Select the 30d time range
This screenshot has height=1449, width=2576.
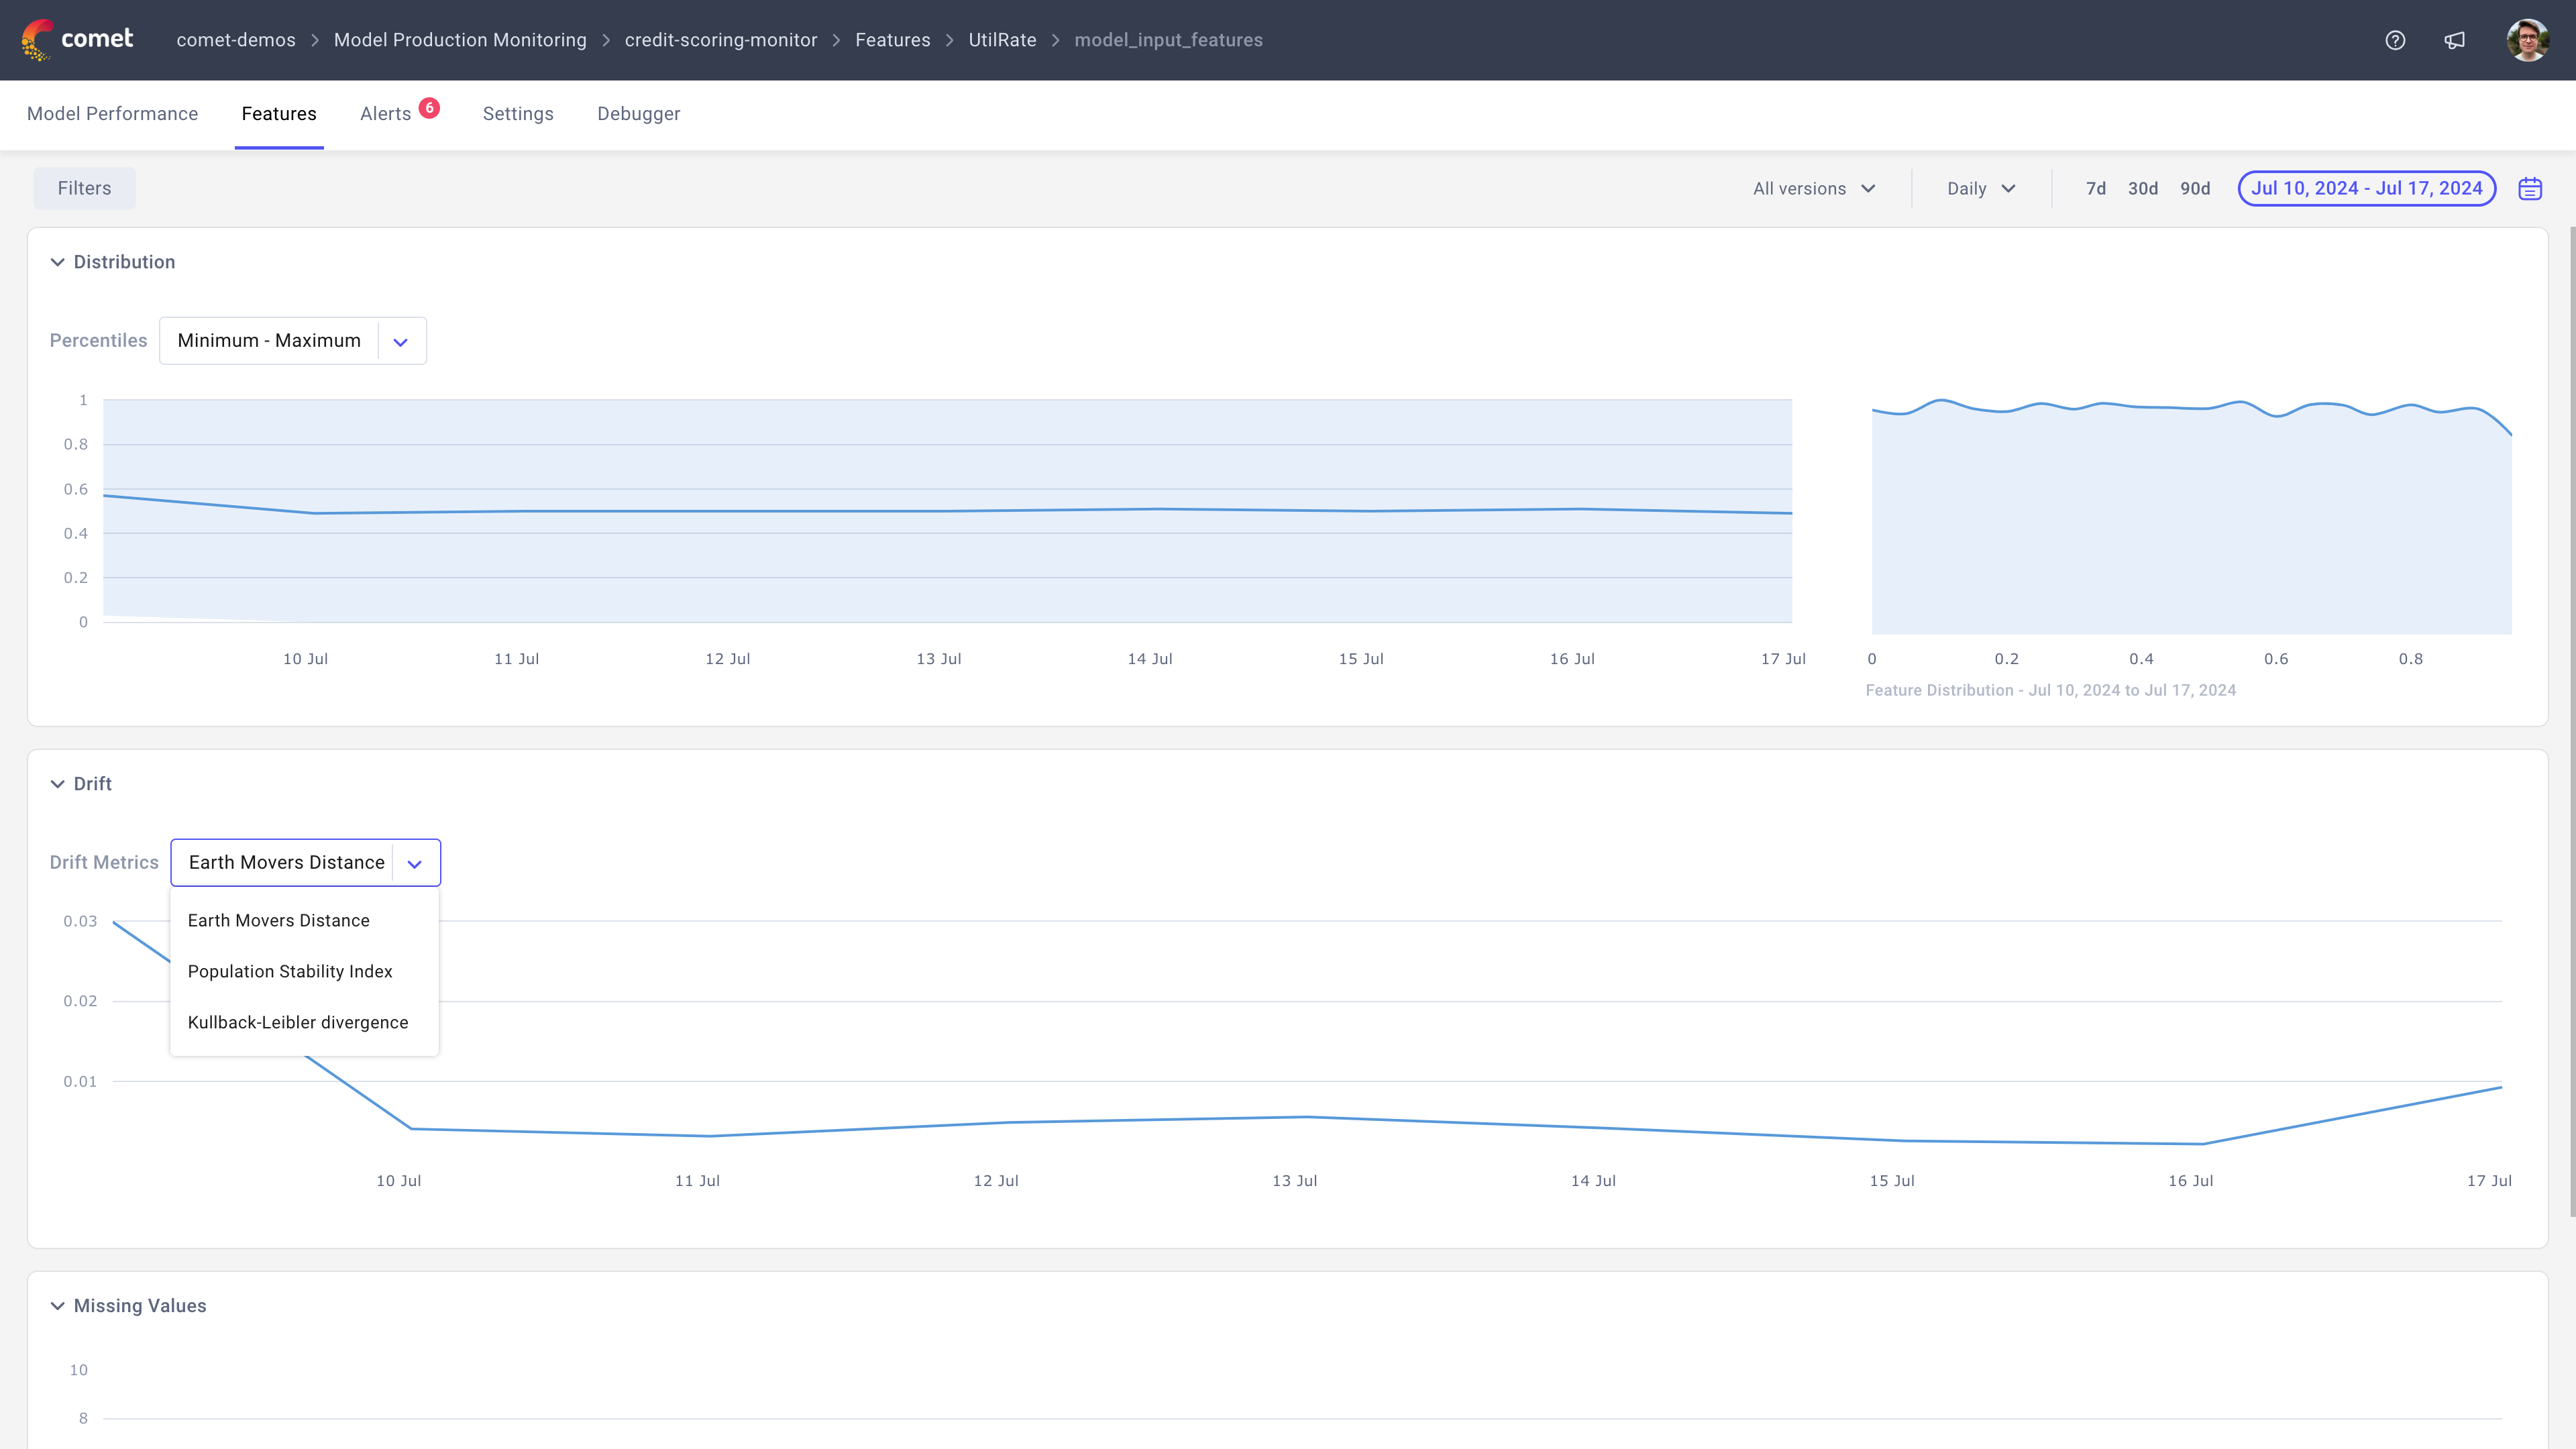[2143, 188]
